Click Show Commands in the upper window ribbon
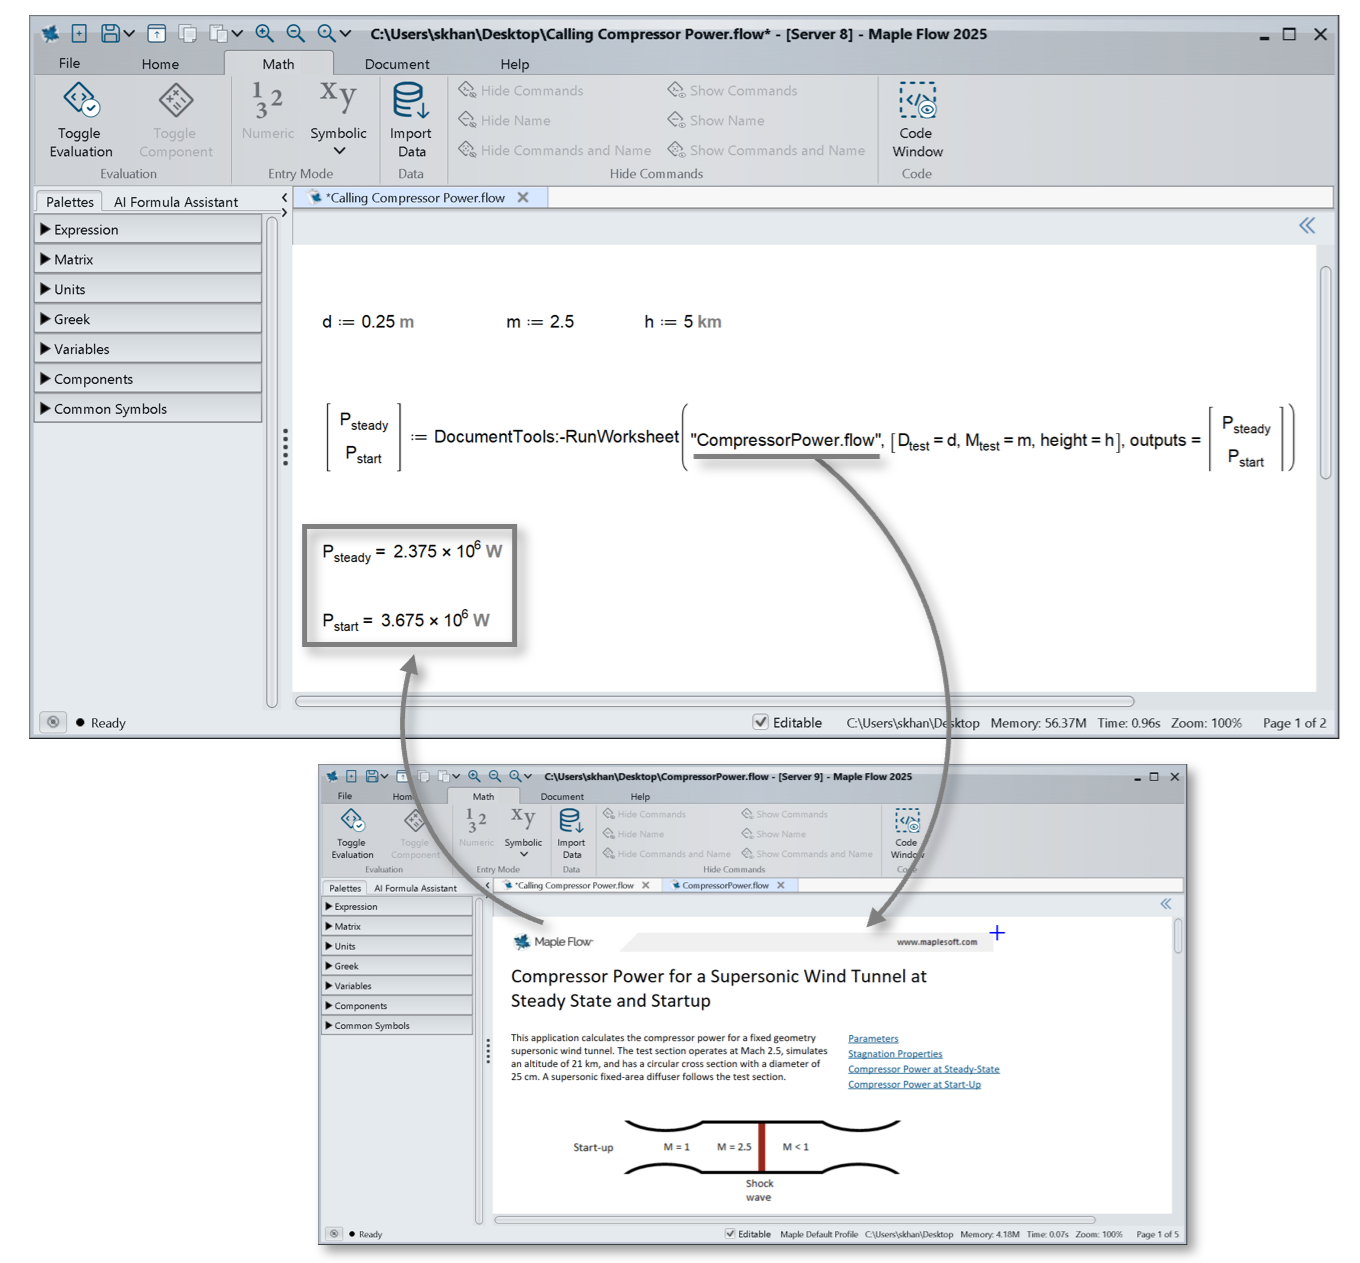This screenshot has height=1263, width=1360. coord(733,90)
